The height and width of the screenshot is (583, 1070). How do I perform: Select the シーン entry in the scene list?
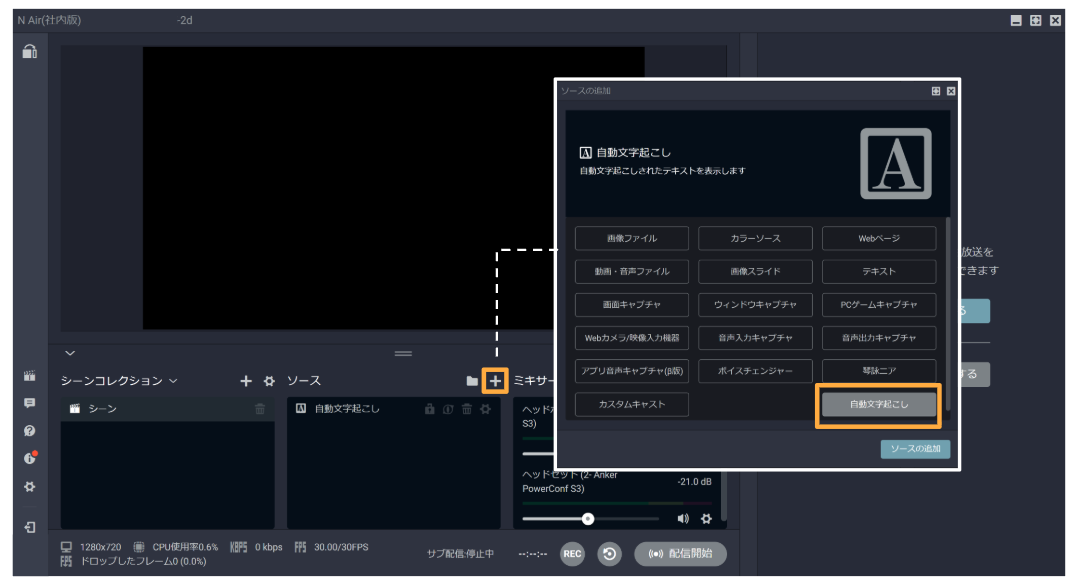pos(110,407)
